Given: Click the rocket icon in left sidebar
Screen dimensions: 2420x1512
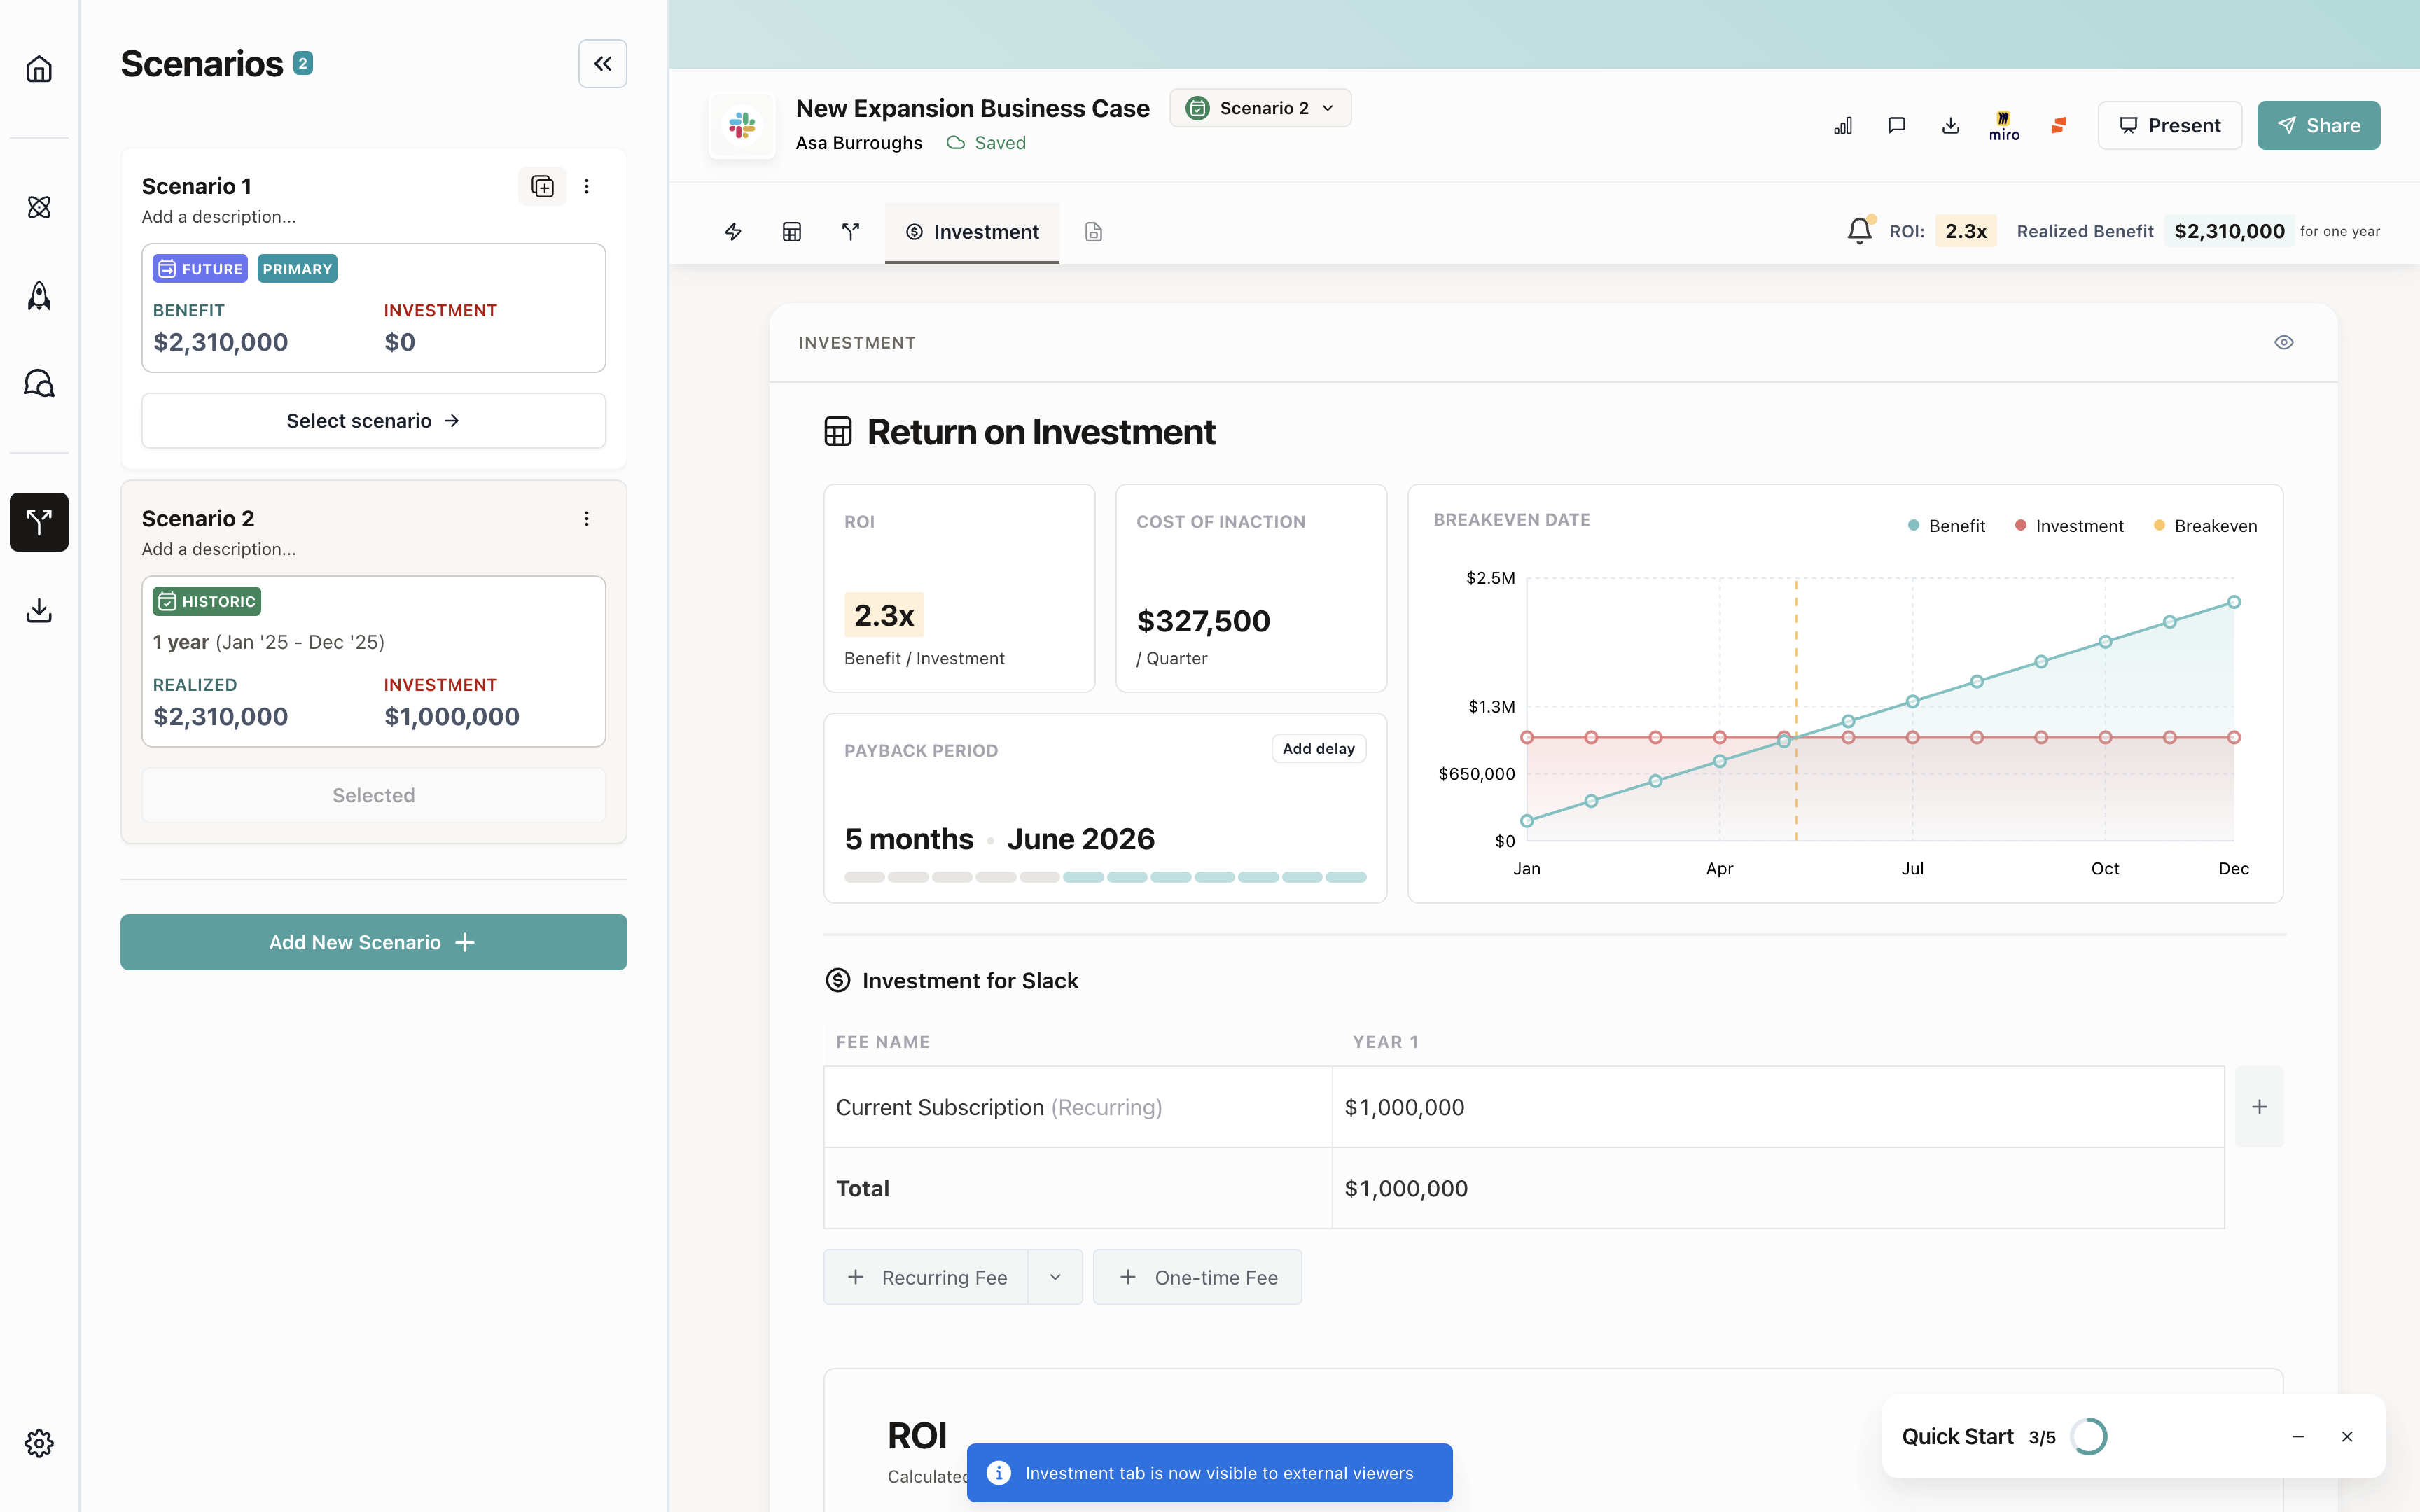Looking at the screenshot, I should 39,295.
